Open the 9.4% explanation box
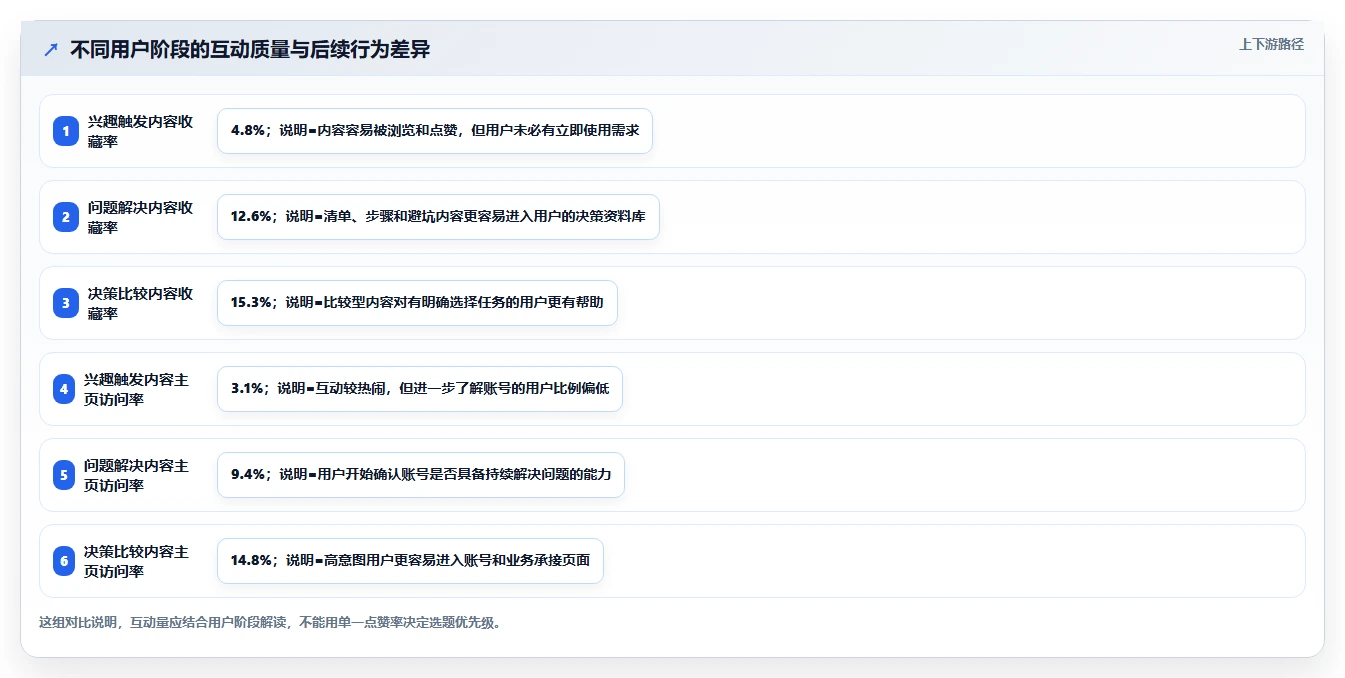The image size is (1345, 678). [x=421, y=475]
